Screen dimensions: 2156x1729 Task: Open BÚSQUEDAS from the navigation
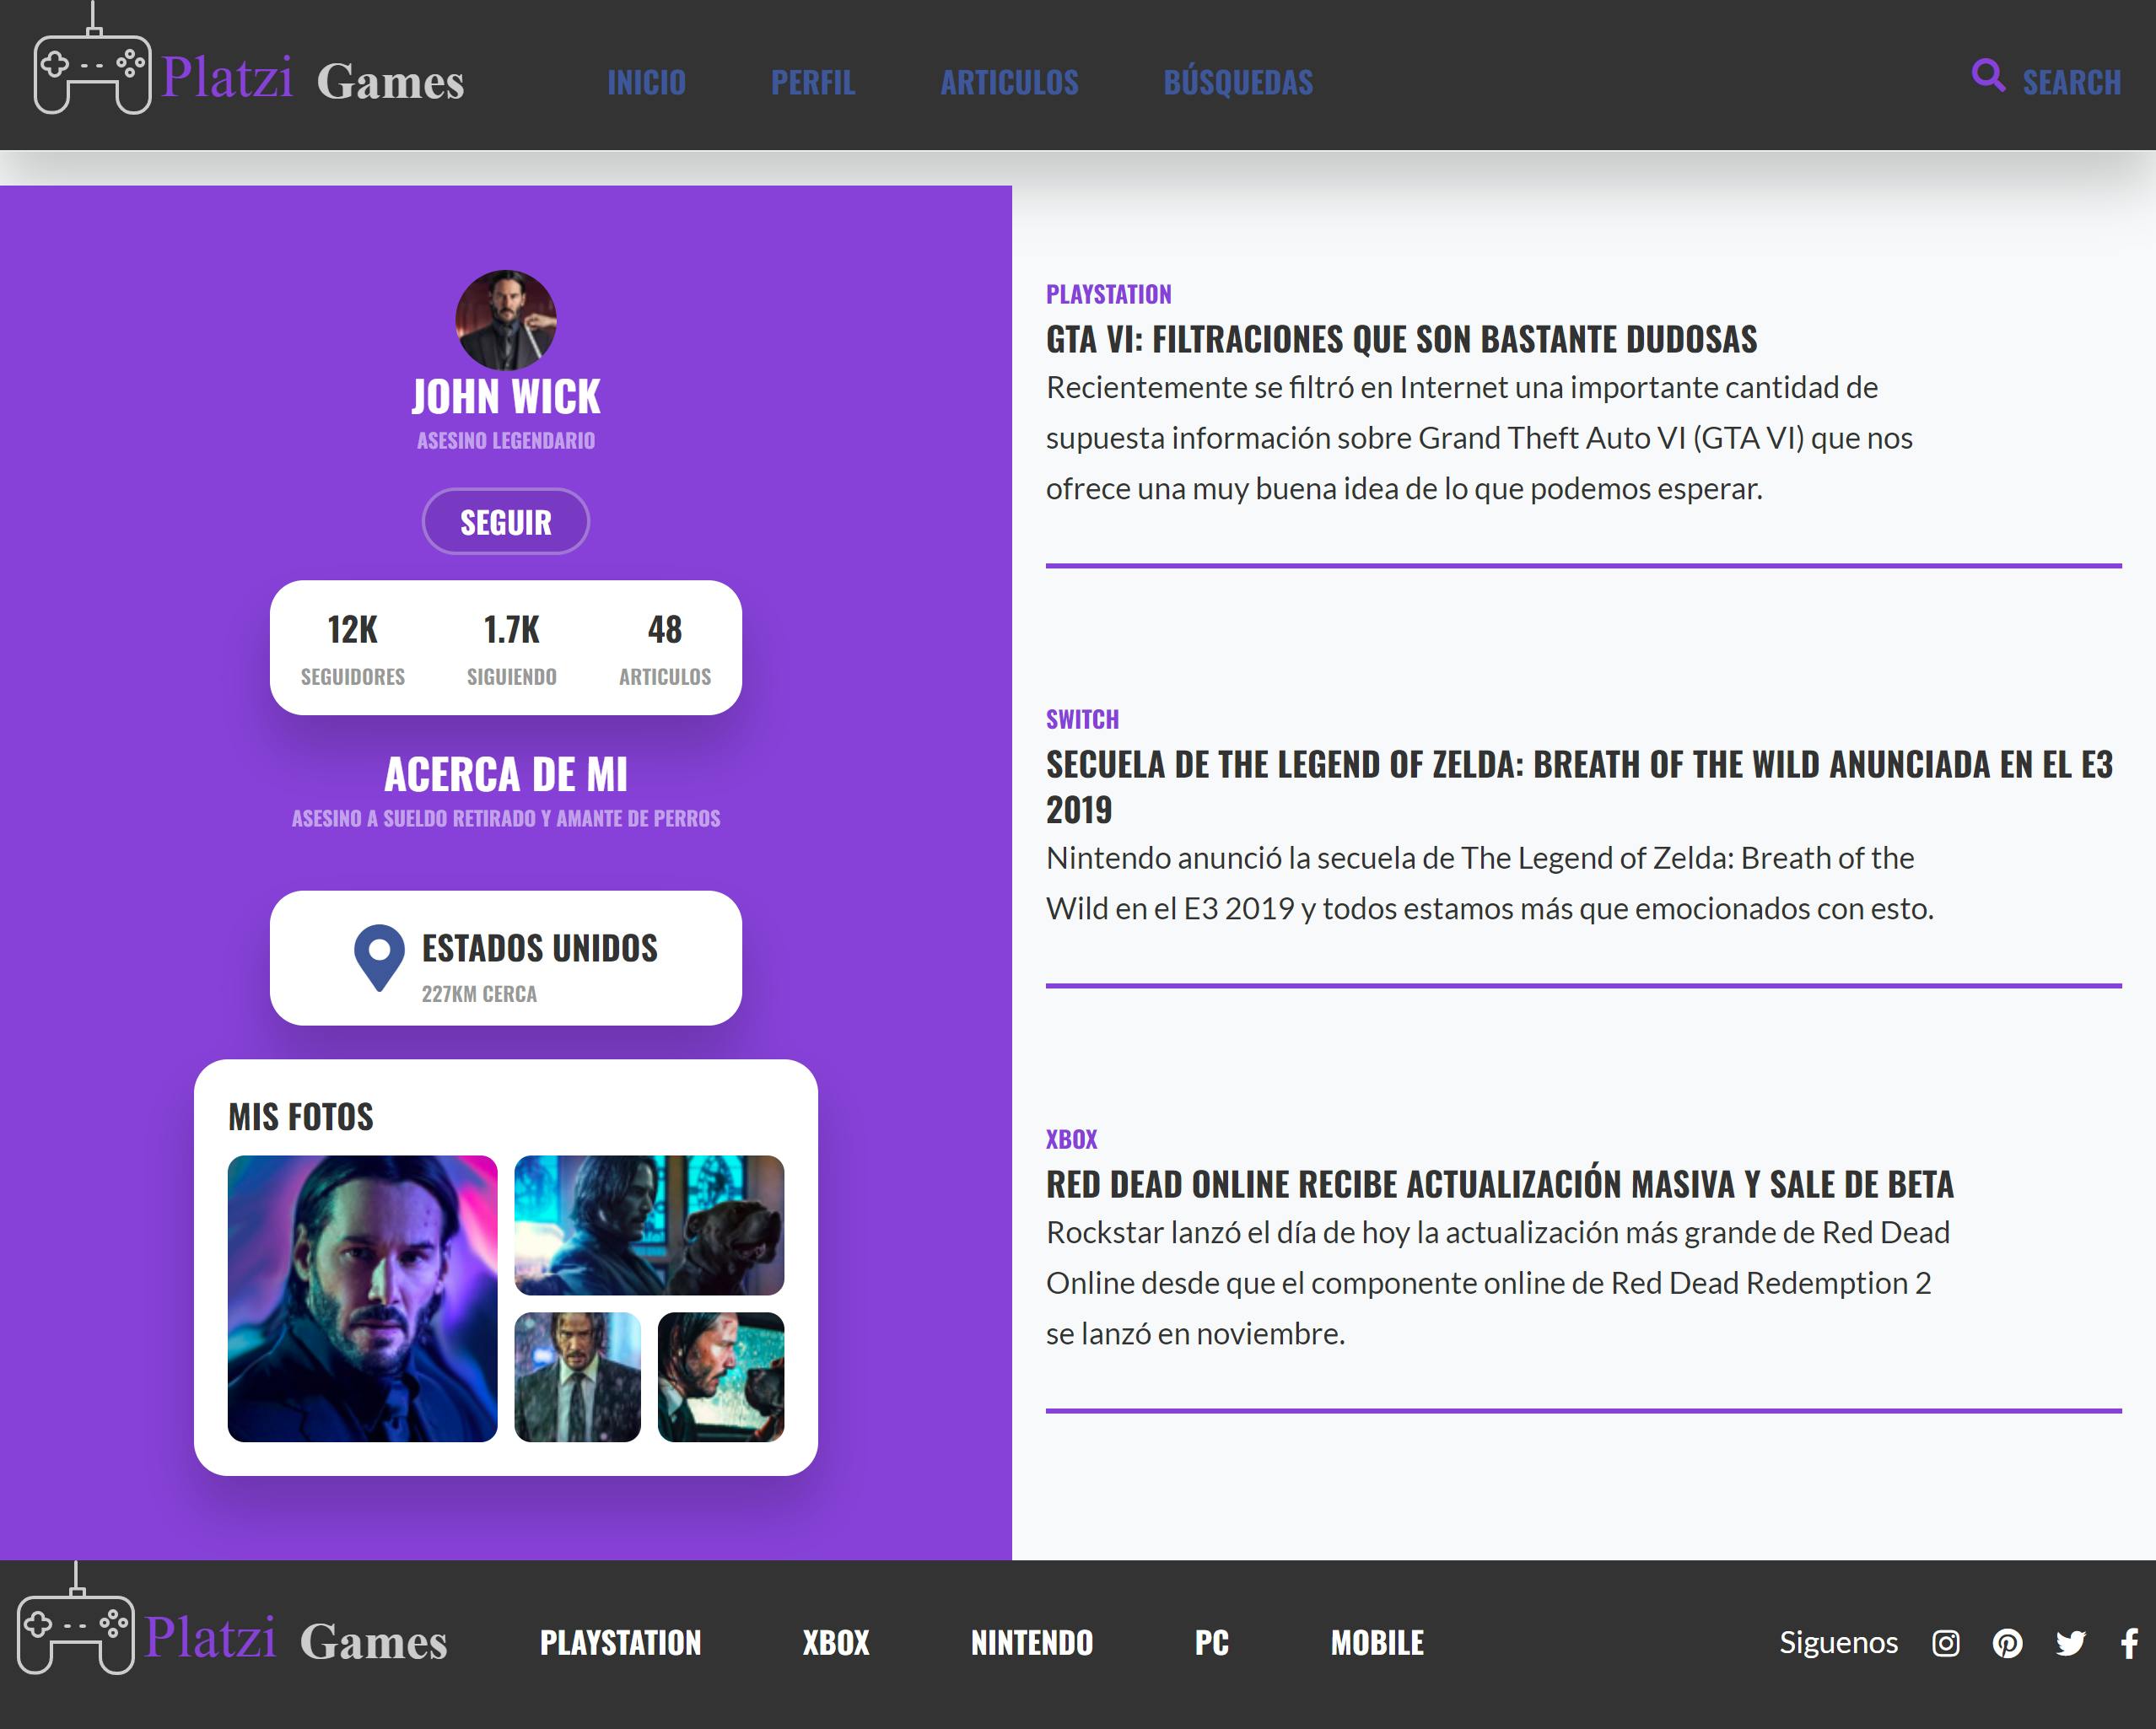click(1238, 82)
